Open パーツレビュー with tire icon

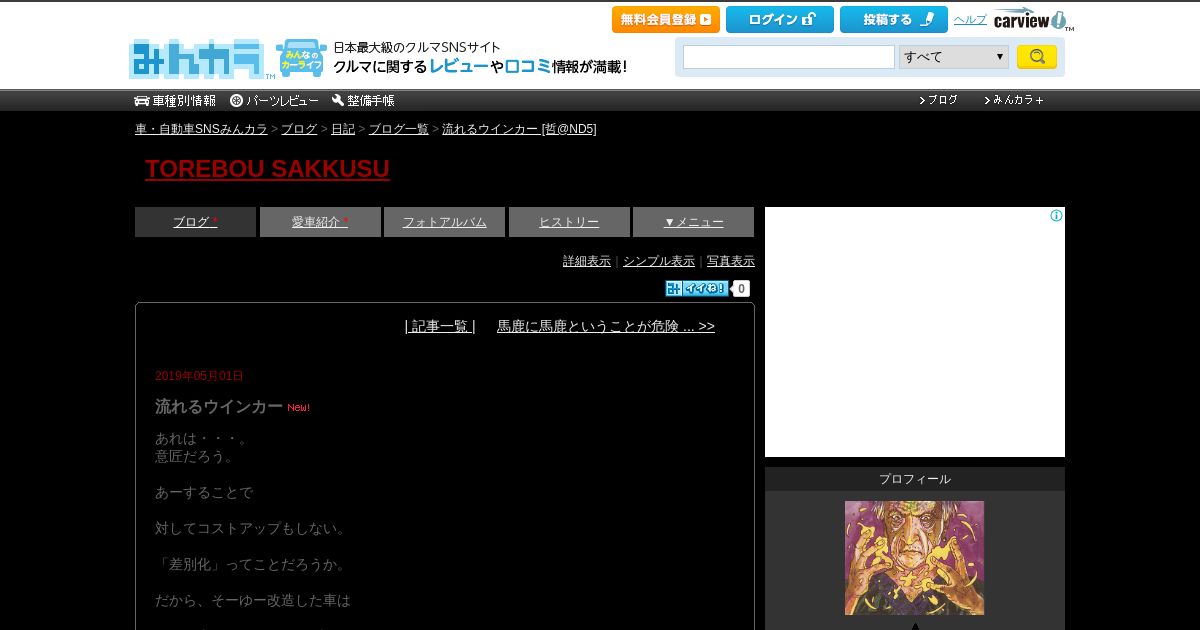point(274,100)
